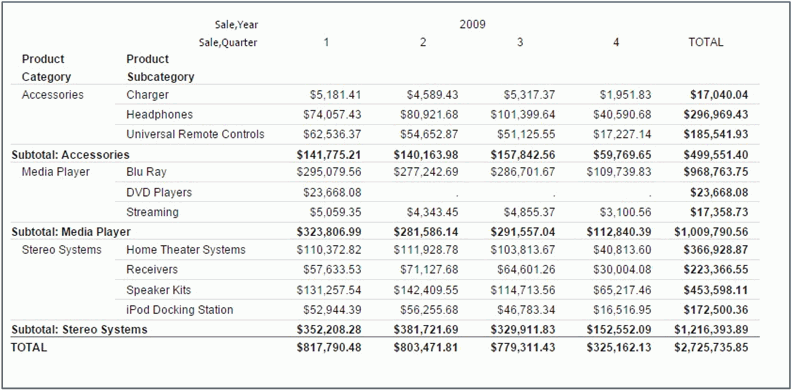Click the DVD Players subcategory label
Image resolution: width=791 pixels, height=390 pixels.
(159, 192)
